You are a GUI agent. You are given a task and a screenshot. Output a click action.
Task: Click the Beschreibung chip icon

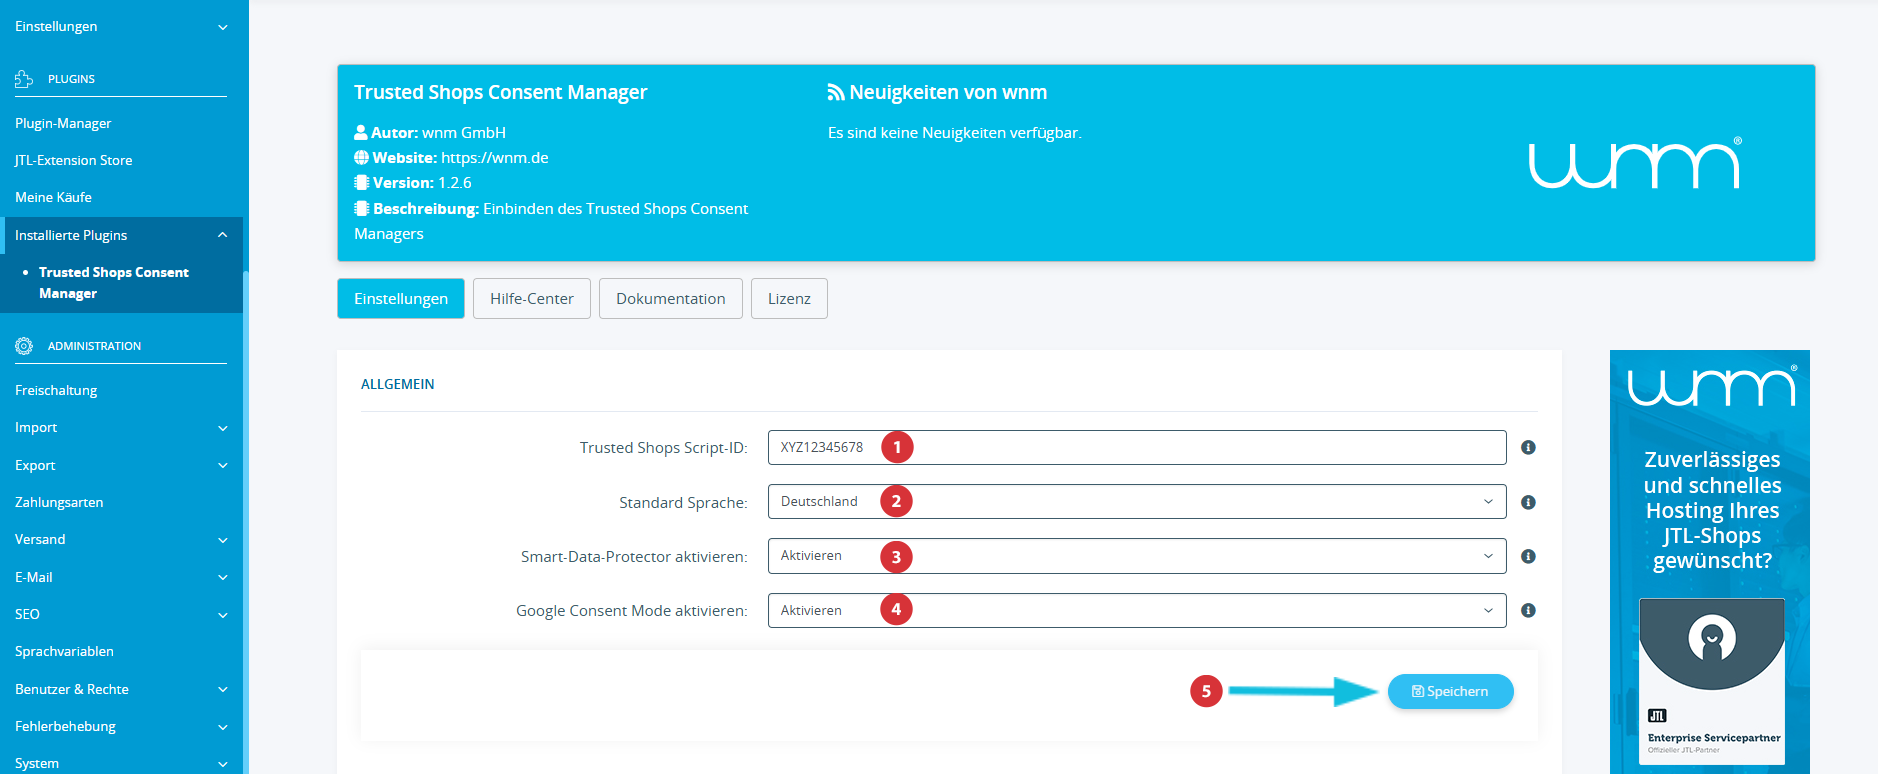tap(361, 209)
